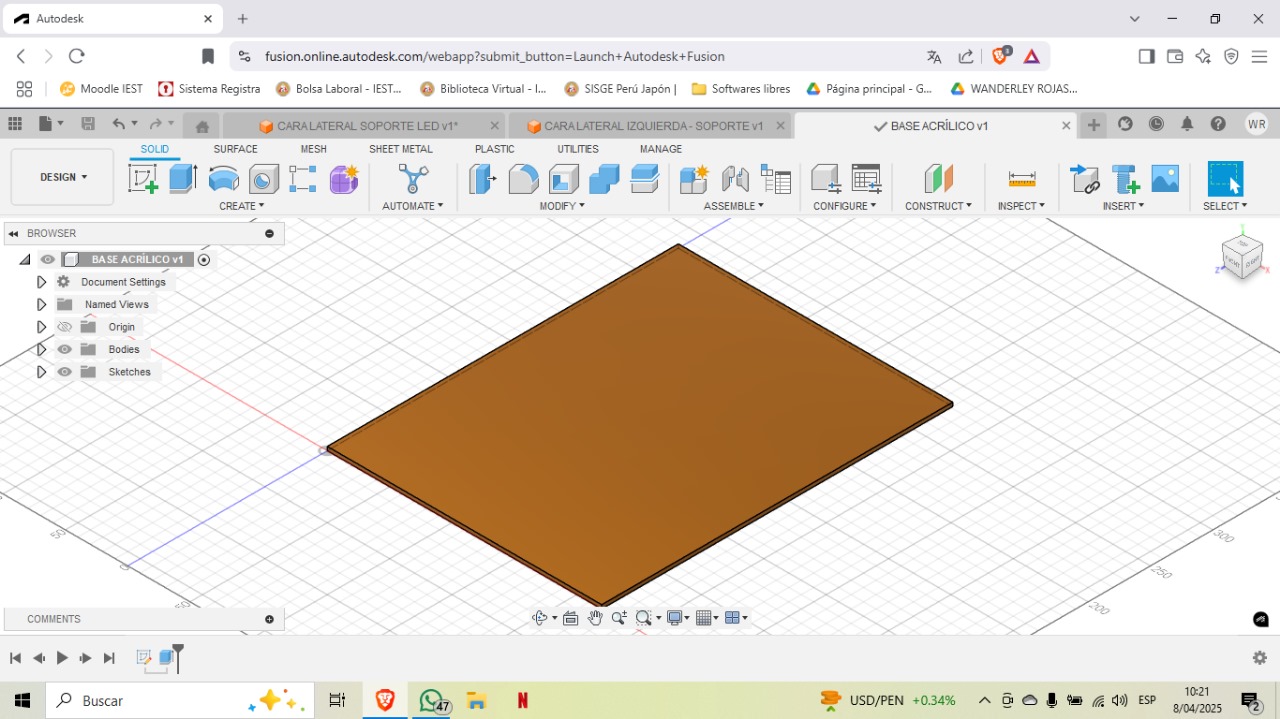The height and width of the screenshot is (719, 1280).
Task: Select the Revolve tool
Action: coord(223,179)
